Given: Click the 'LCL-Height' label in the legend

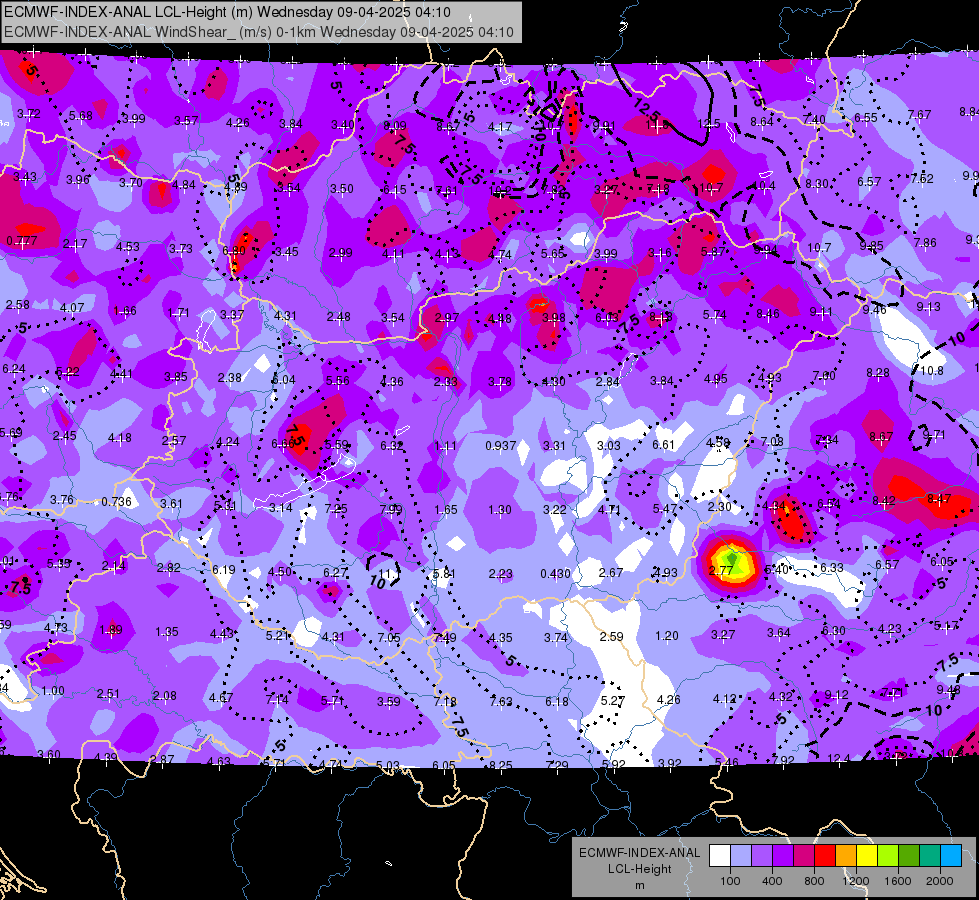Looking at the screenshot, I should [x=639, y=869].
